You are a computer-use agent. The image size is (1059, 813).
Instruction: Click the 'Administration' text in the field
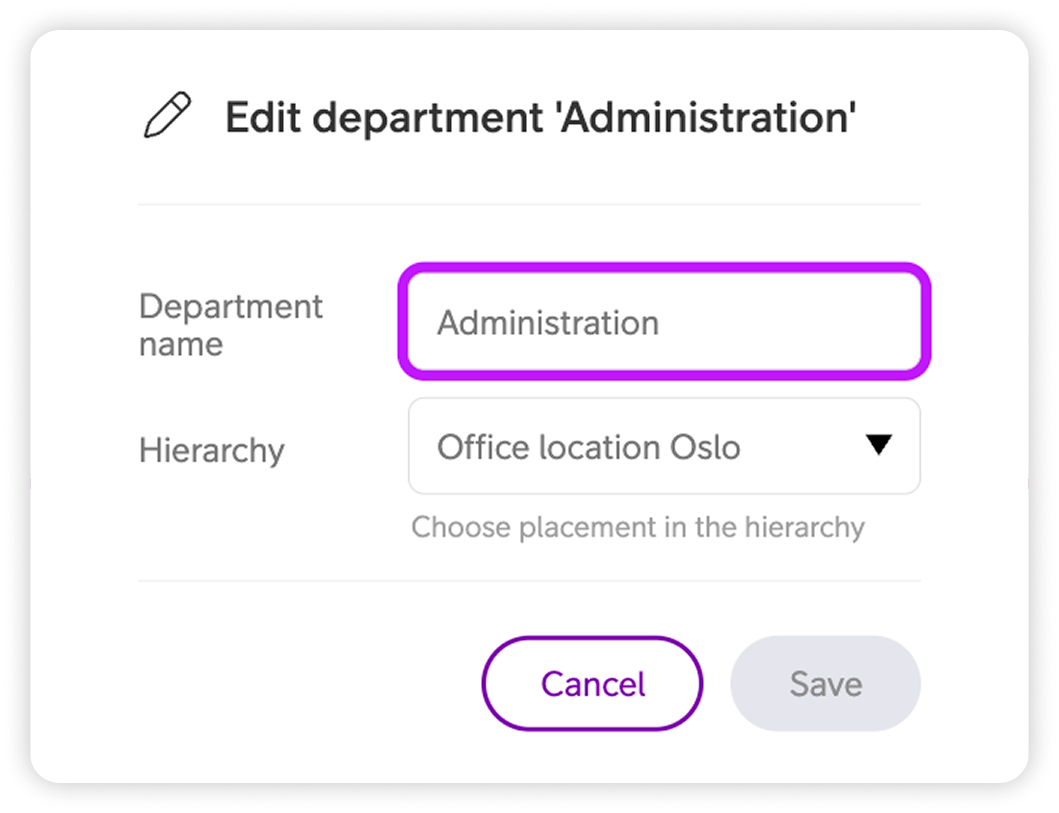(548, 323)
